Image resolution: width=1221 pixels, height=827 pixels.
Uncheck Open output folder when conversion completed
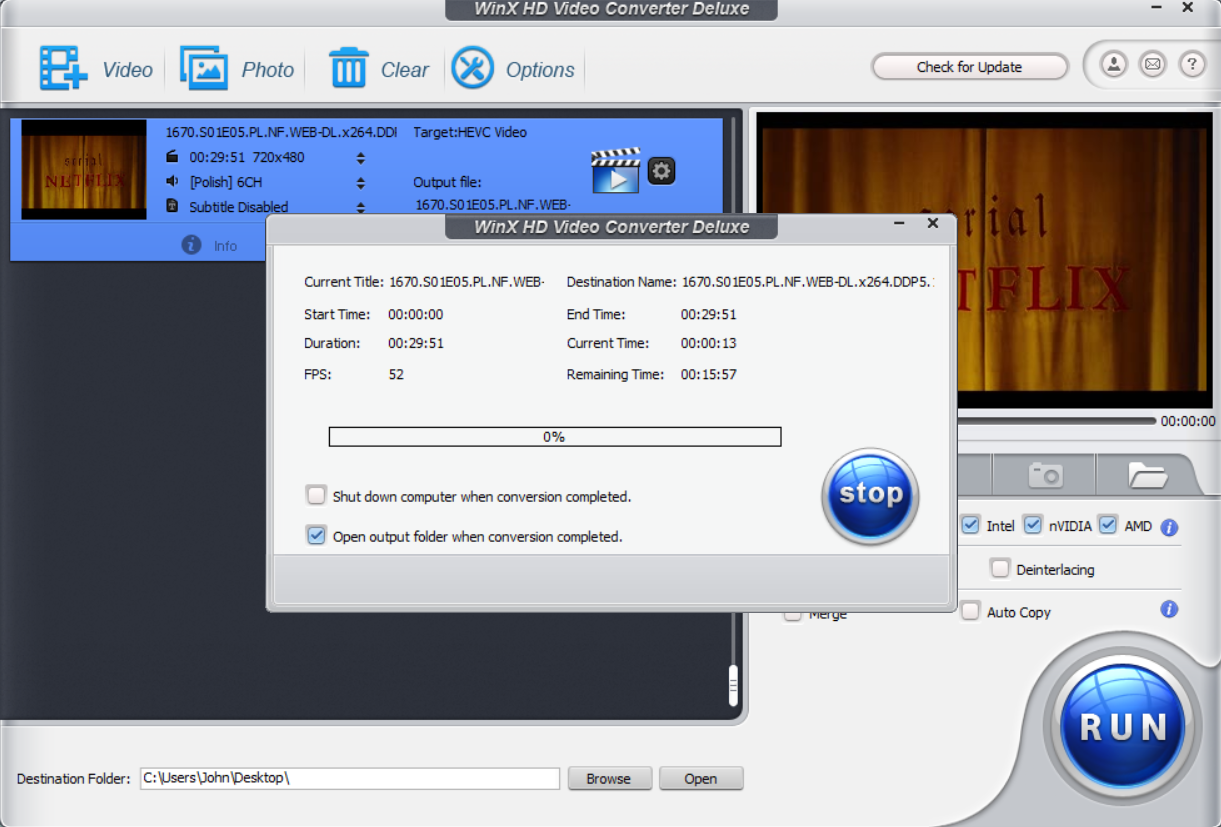point(316,535)
